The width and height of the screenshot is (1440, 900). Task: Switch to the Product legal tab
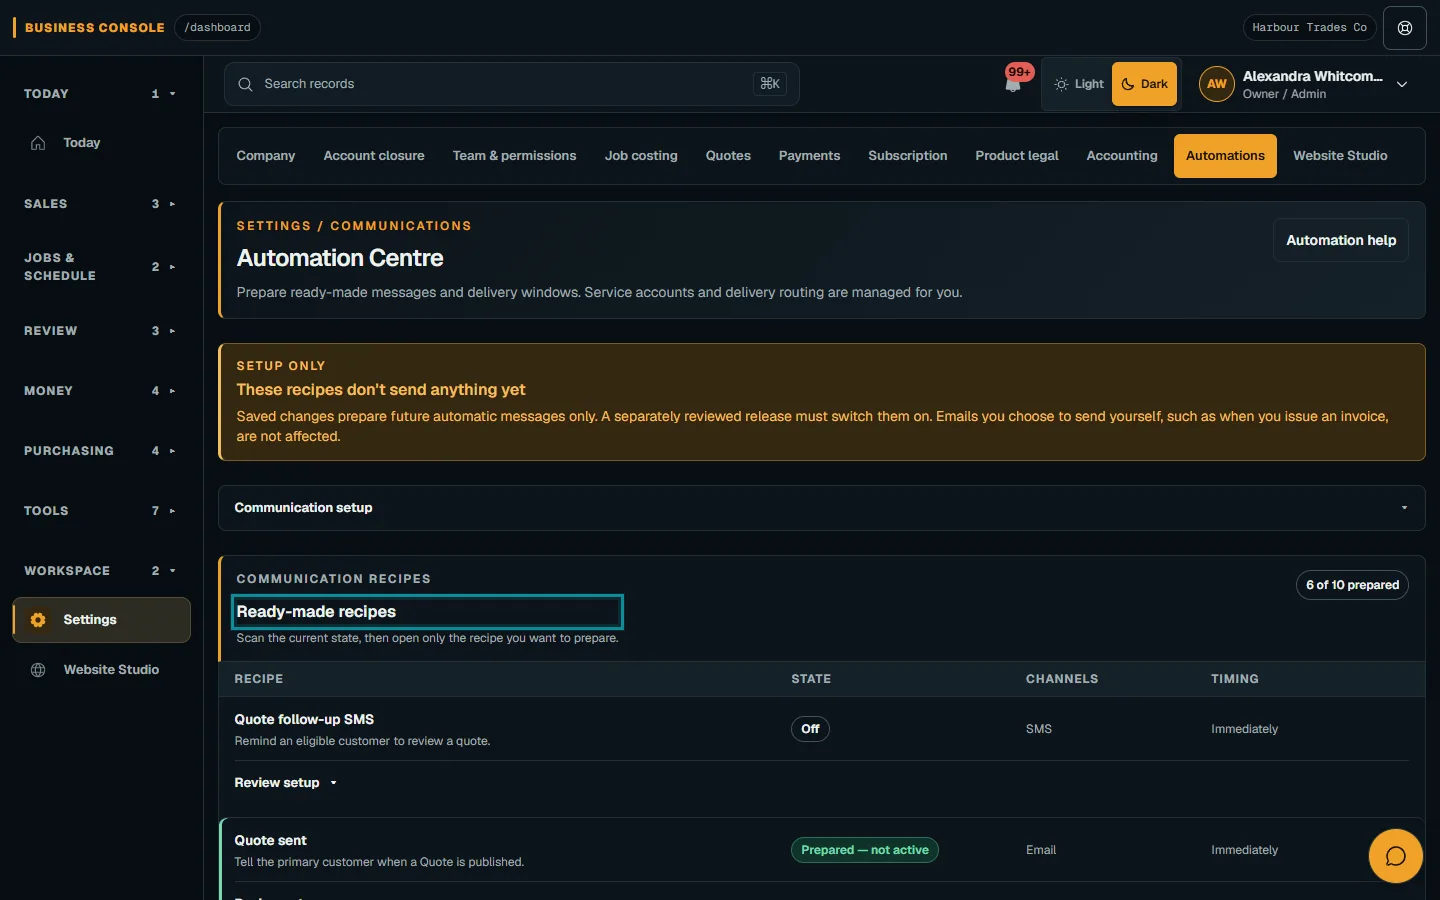pos(1017,156)
